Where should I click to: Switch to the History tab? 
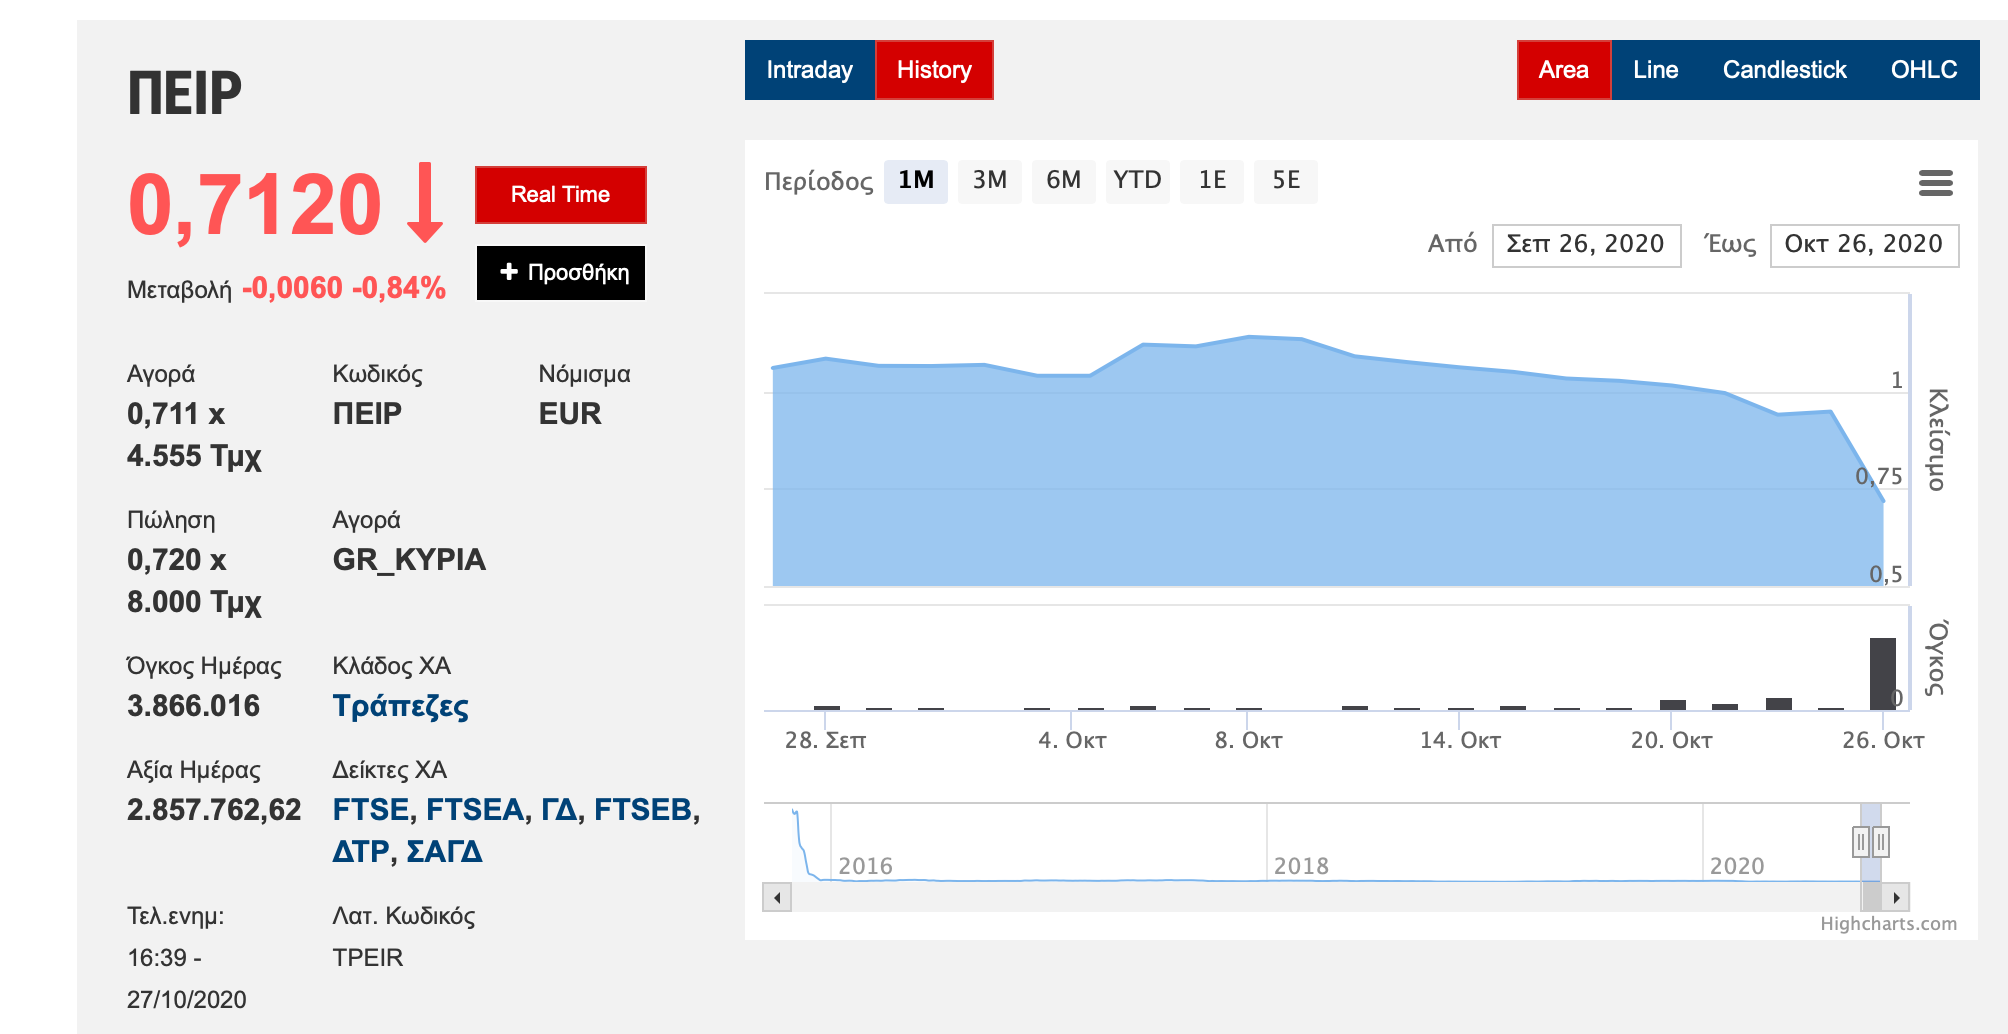tap(934, 70)
